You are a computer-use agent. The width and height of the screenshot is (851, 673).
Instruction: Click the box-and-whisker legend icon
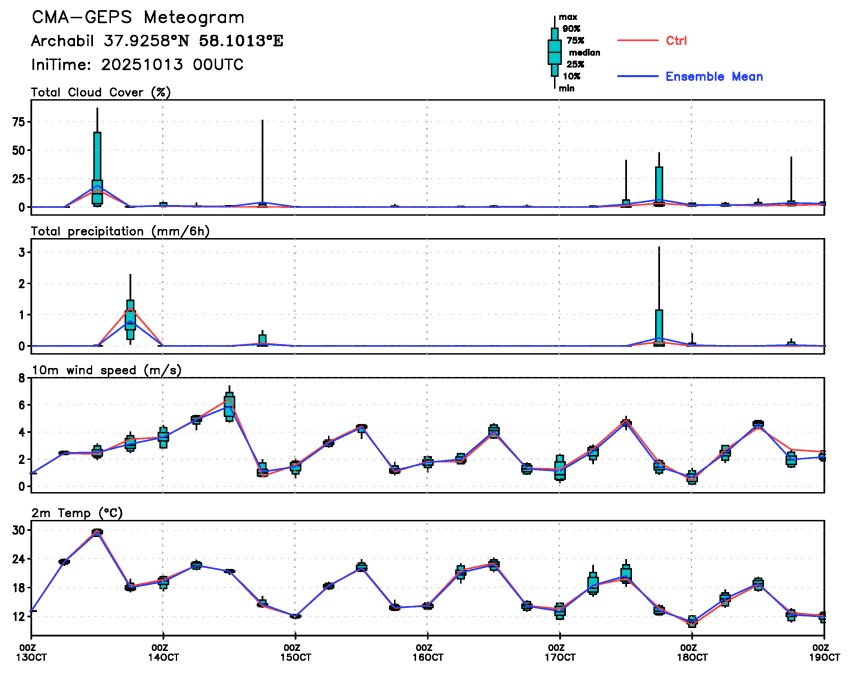pyautogui.click(x=554, y=52)
